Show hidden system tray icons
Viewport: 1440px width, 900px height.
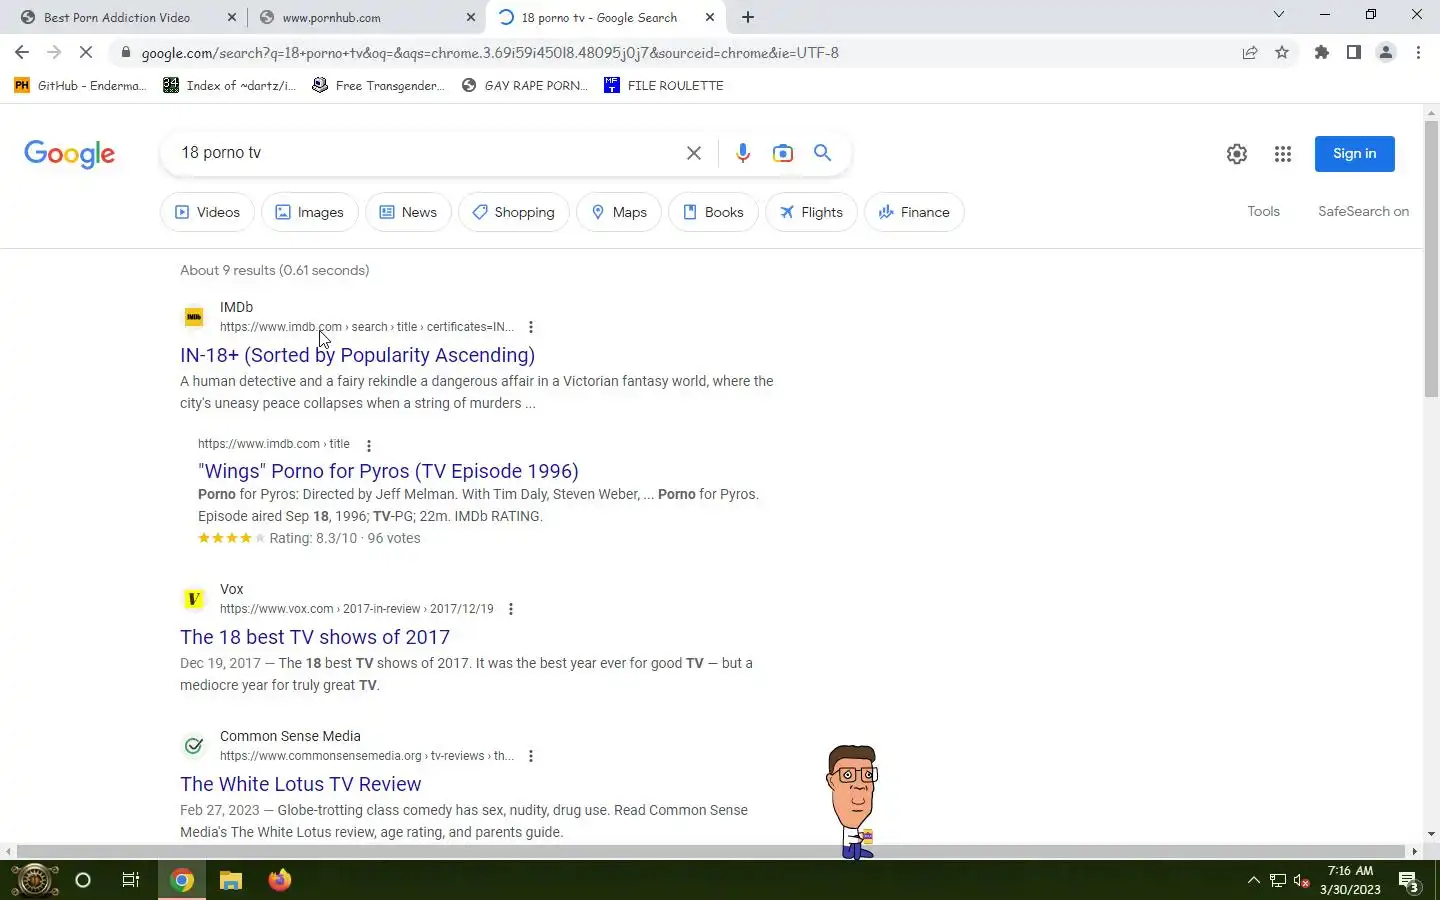point(1253,881)
